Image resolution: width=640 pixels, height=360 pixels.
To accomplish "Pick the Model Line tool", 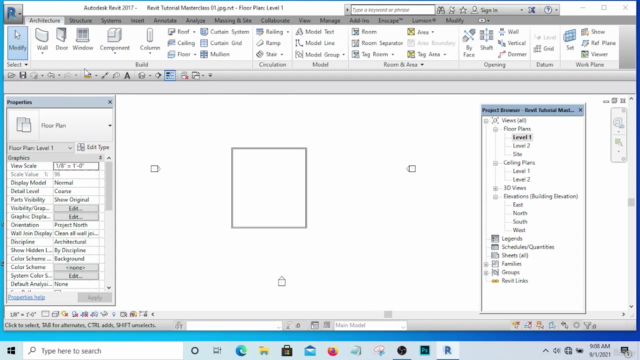I will 315,43.
